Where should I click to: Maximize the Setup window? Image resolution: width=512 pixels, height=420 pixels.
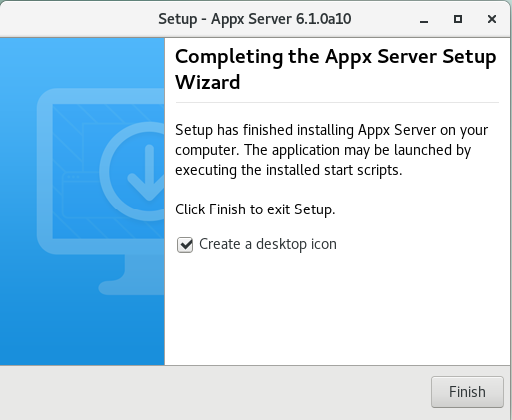pos(458,19)
